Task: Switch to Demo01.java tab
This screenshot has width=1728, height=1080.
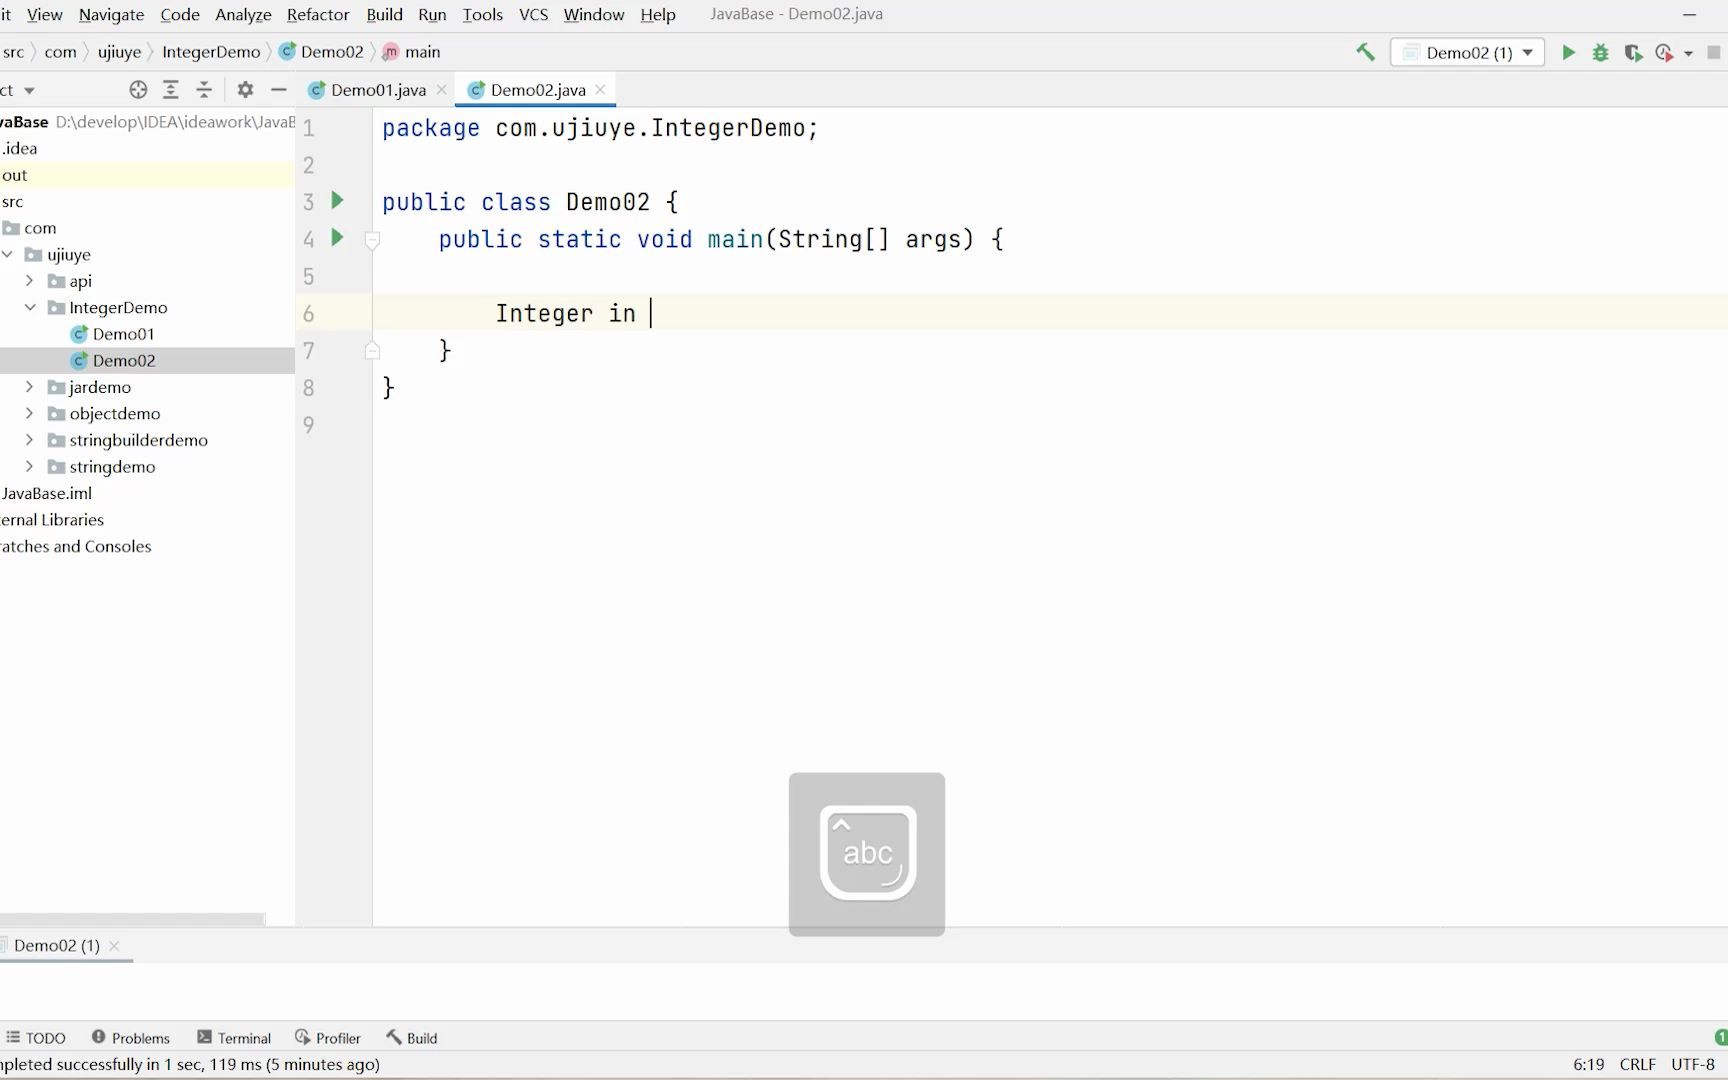Action: coord(377,90)
